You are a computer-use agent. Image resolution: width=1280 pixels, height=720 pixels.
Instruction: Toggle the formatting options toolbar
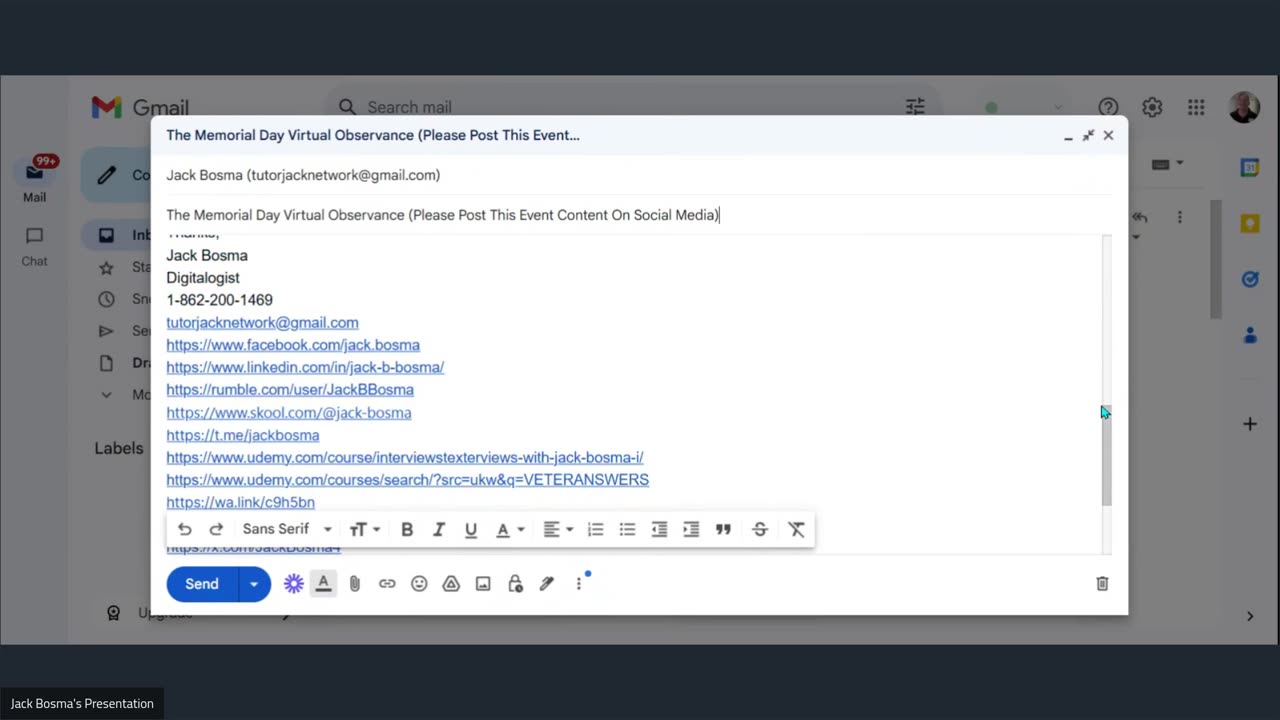pyautogui.click(x=323, y=584)
